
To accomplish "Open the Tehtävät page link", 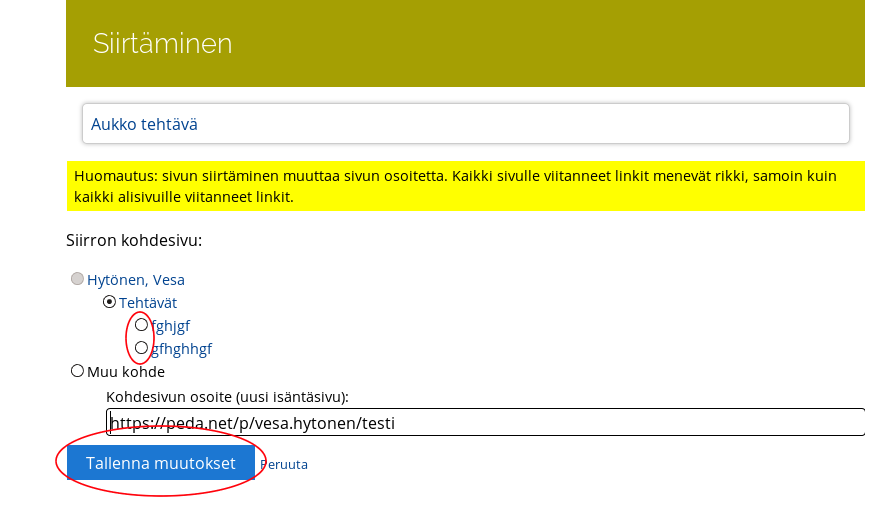I will click(148, 303).
